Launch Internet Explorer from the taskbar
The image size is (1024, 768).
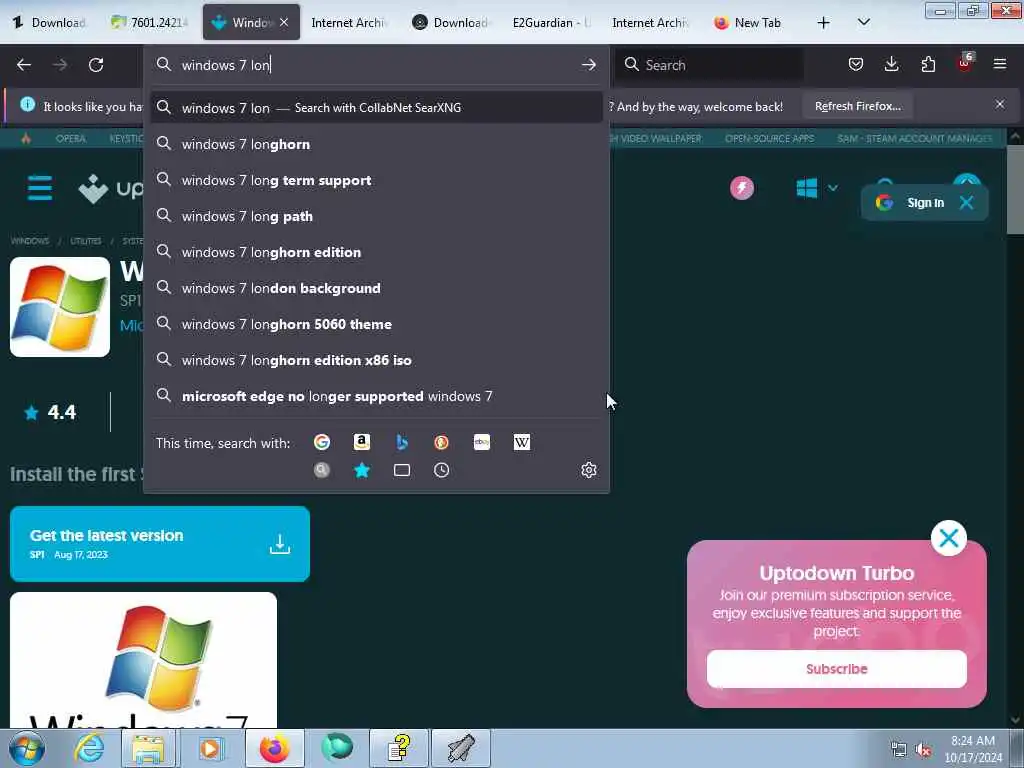(89, 748)
